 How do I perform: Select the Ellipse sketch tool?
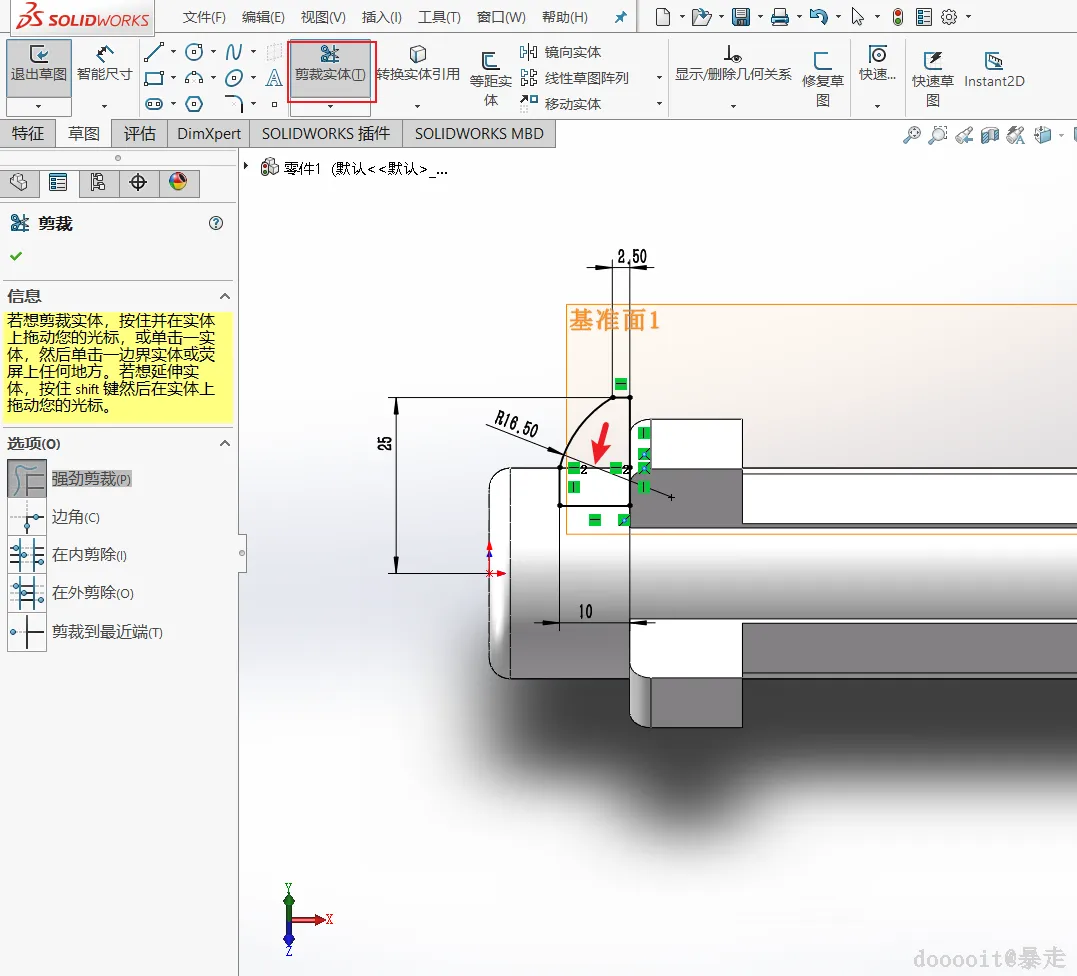click(234, 78)
